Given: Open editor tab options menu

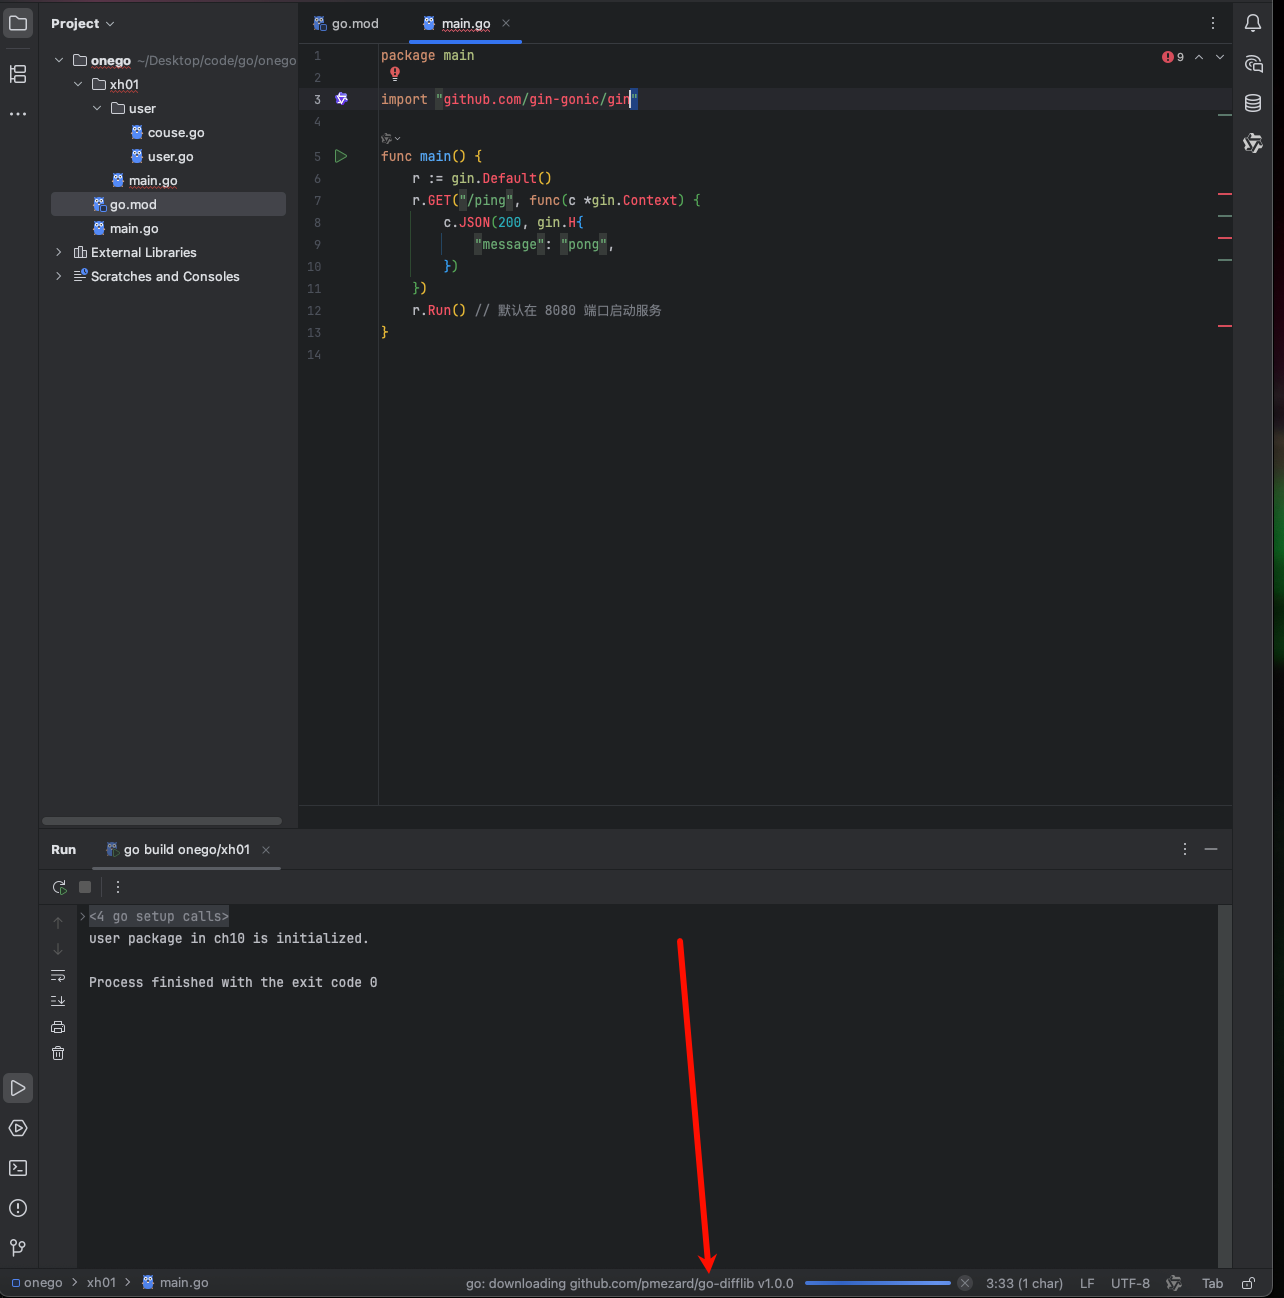Looking at the screenshot, I should click(x=1213, y=23).
